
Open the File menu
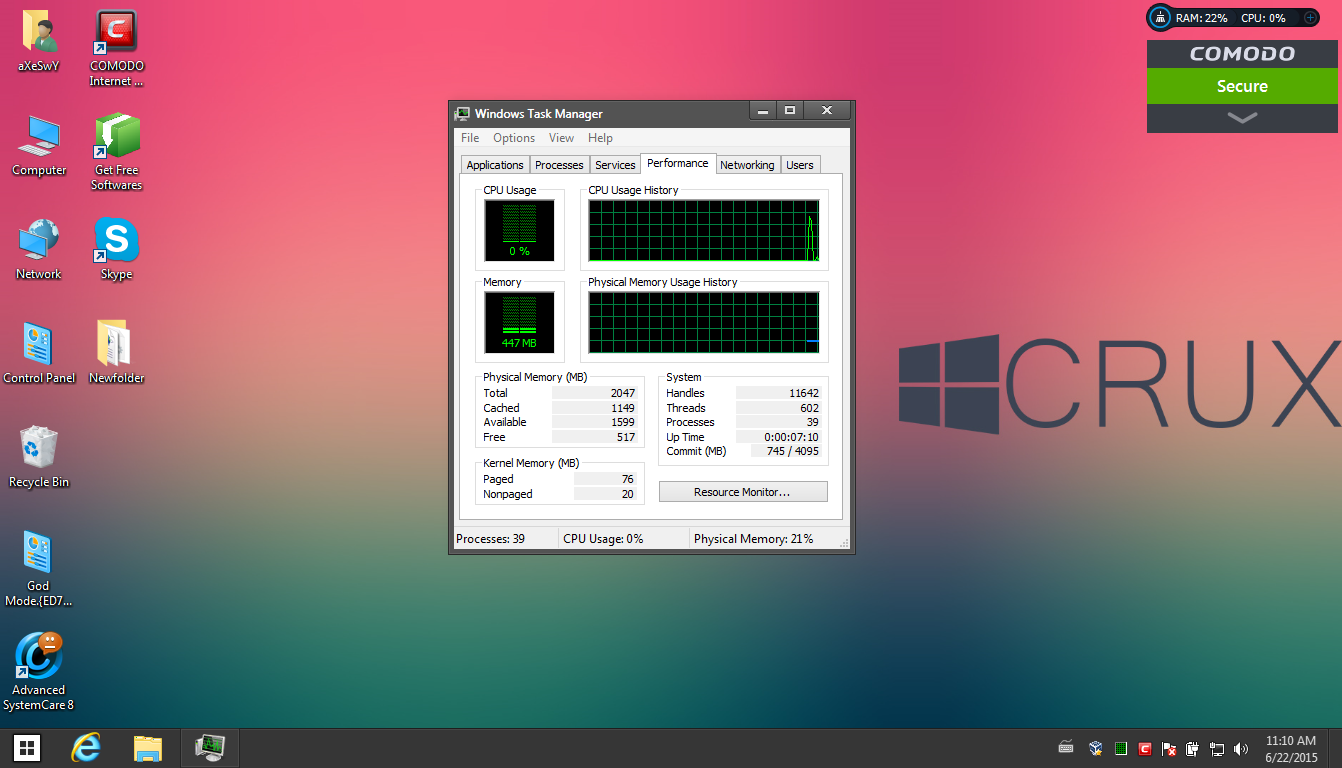470,138
